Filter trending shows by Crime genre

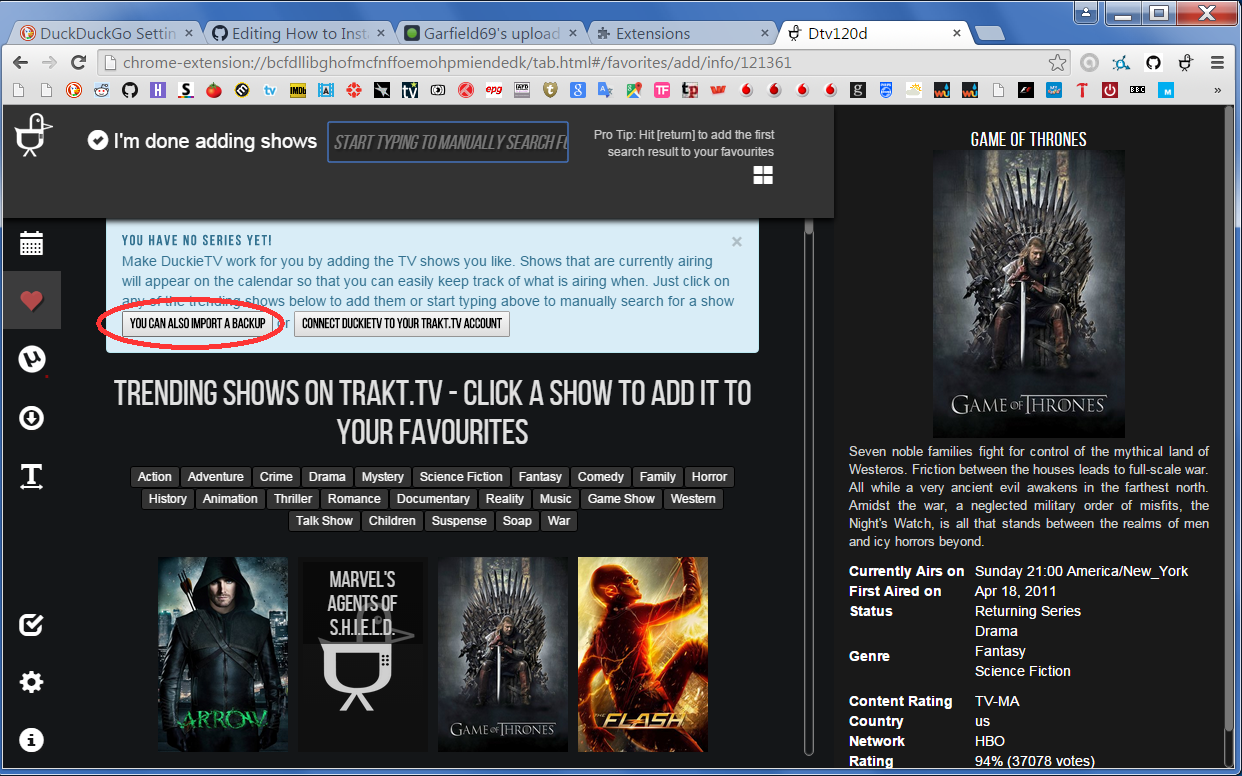(x=276, y=477)
